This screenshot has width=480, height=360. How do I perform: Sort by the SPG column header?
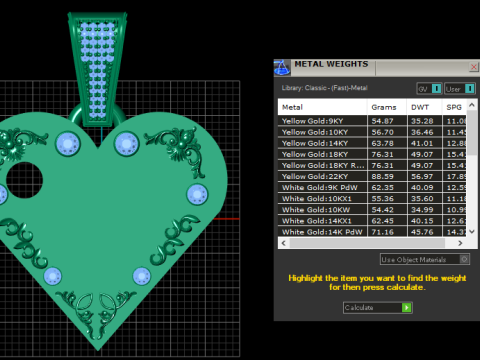pyautogui.click(x=454, y=107)
